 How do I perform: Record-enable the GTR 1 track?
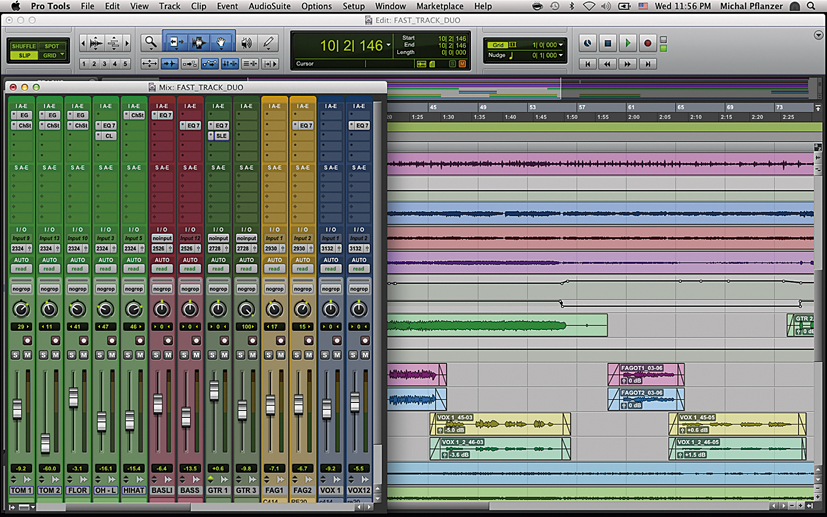(224, 341)
